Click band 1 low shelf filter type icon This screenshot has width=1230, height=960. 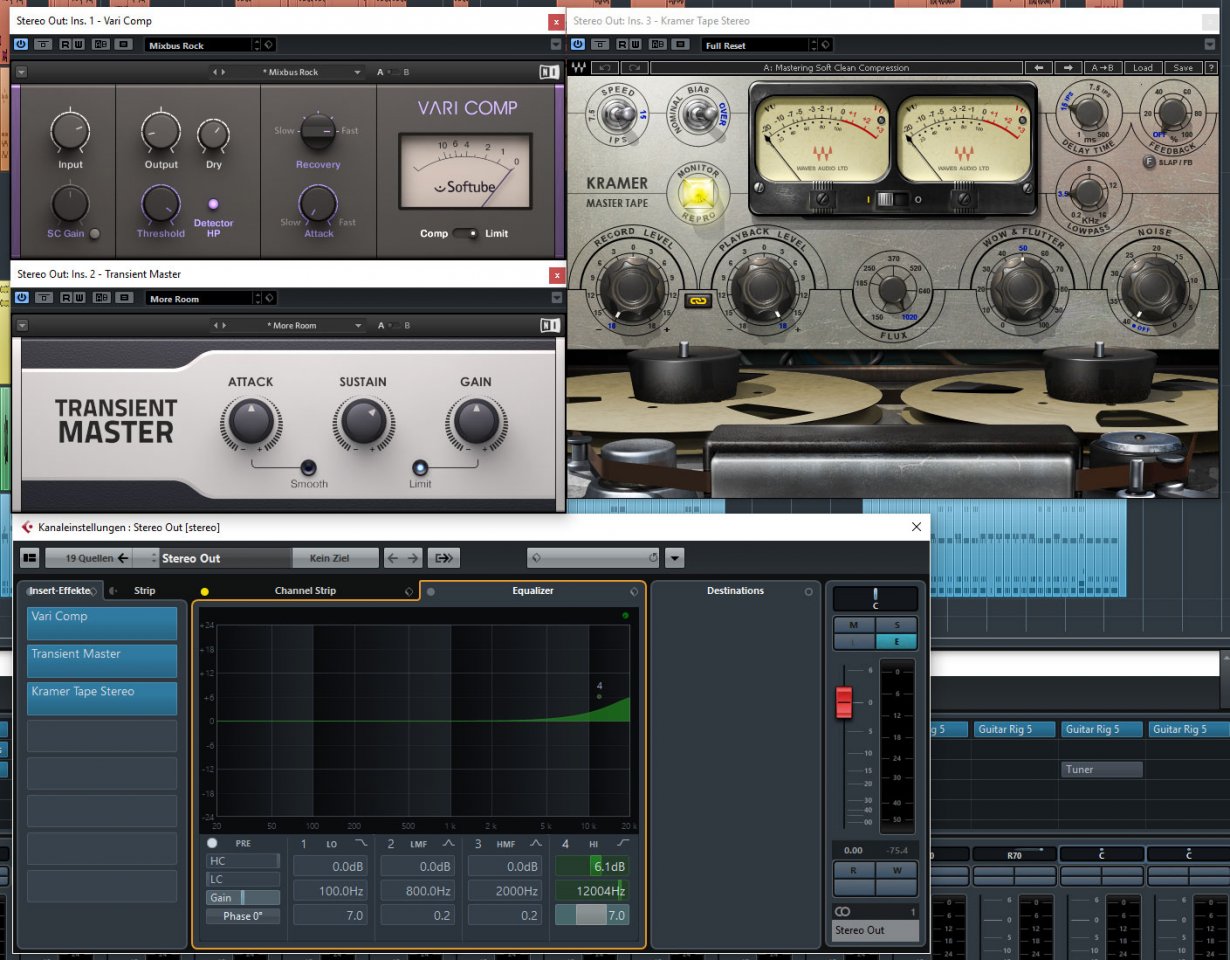point(361,844)
